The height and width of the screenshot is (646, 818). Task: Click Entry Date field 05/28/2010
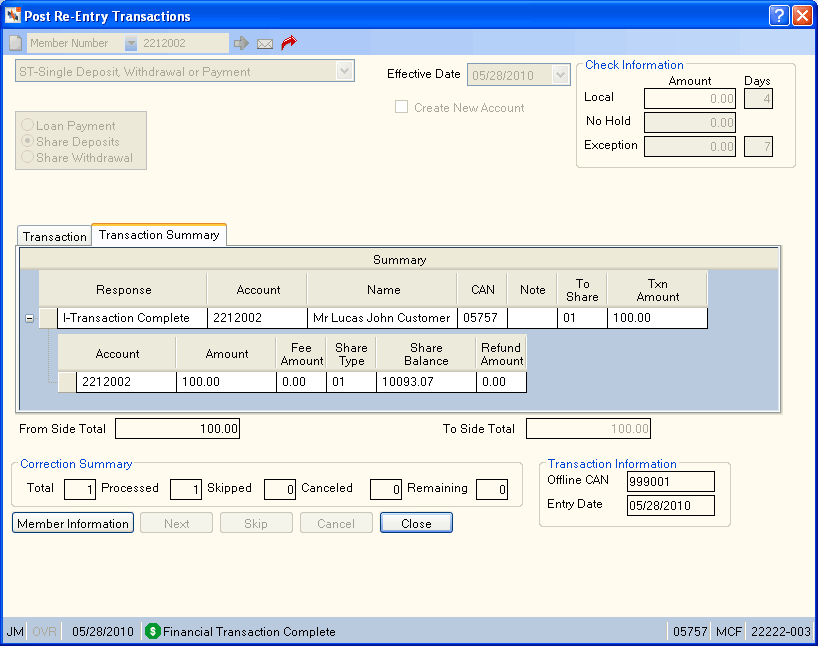click(671, 505)
